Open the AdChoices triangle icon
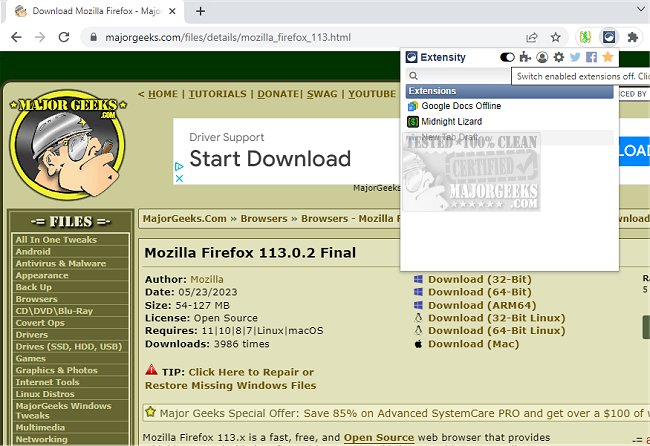 [179, 167]
